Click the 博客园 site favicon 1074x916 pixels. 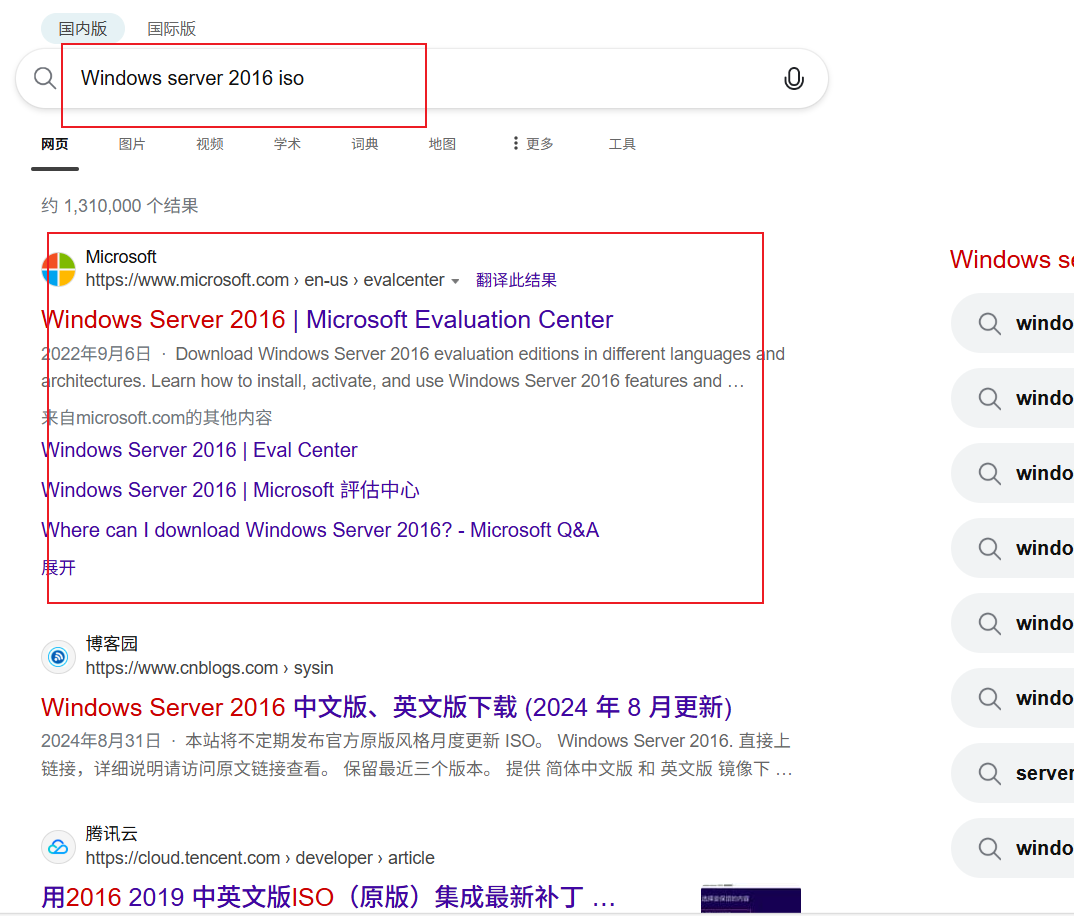[x=58, y=656]
